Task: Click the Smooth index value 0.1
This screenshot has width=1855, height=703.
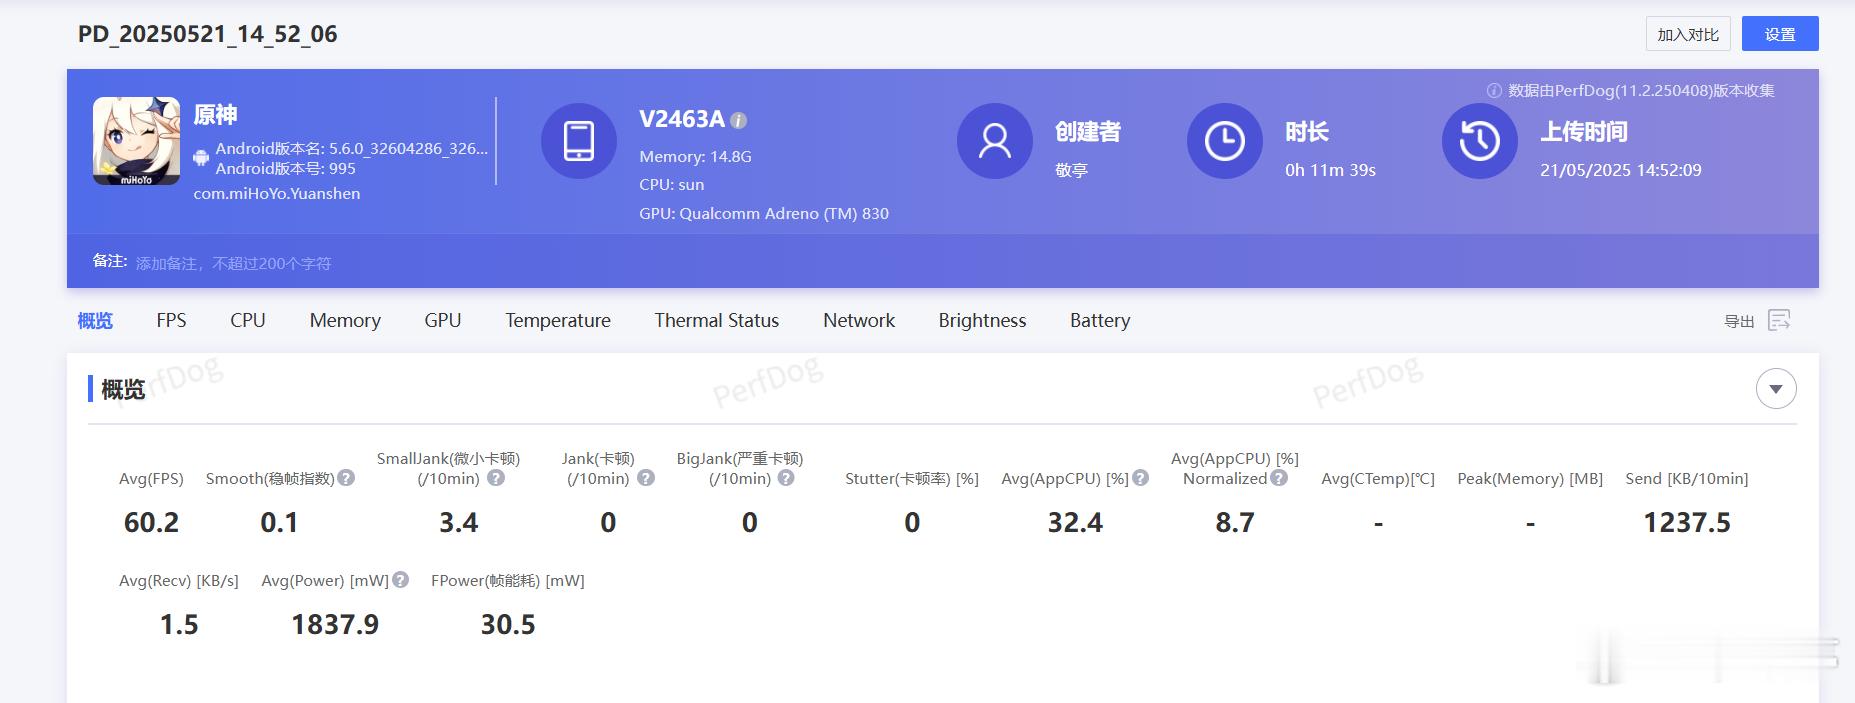Action: [279, 522]
